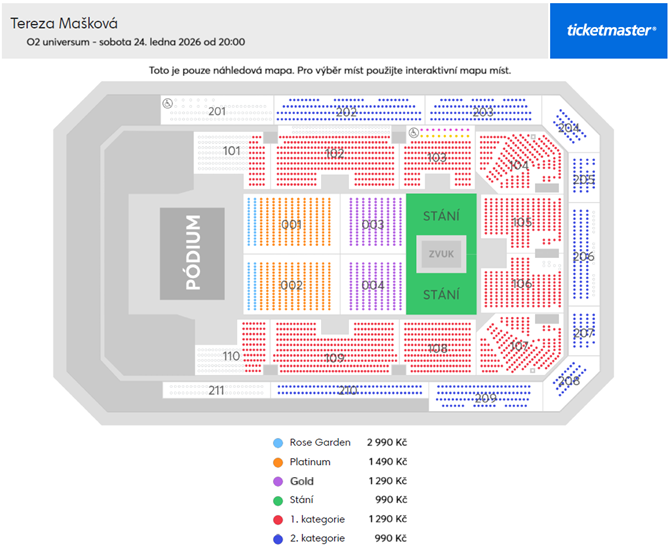Pick section 202 blue seats

[x=348, y=110]
